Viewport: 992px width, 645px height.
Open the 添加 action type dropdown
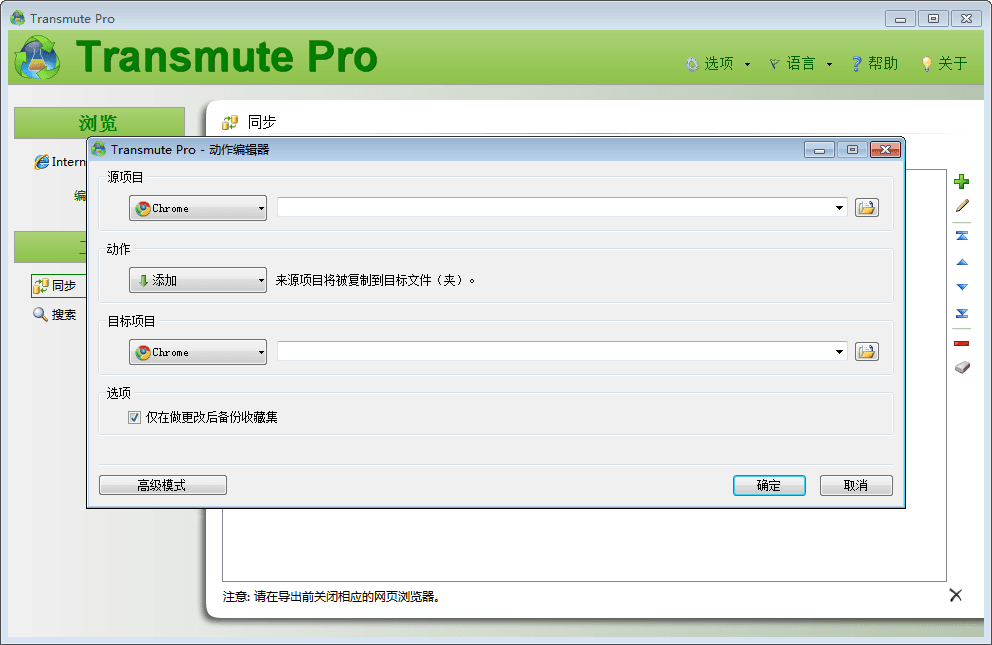pos(198,281)
